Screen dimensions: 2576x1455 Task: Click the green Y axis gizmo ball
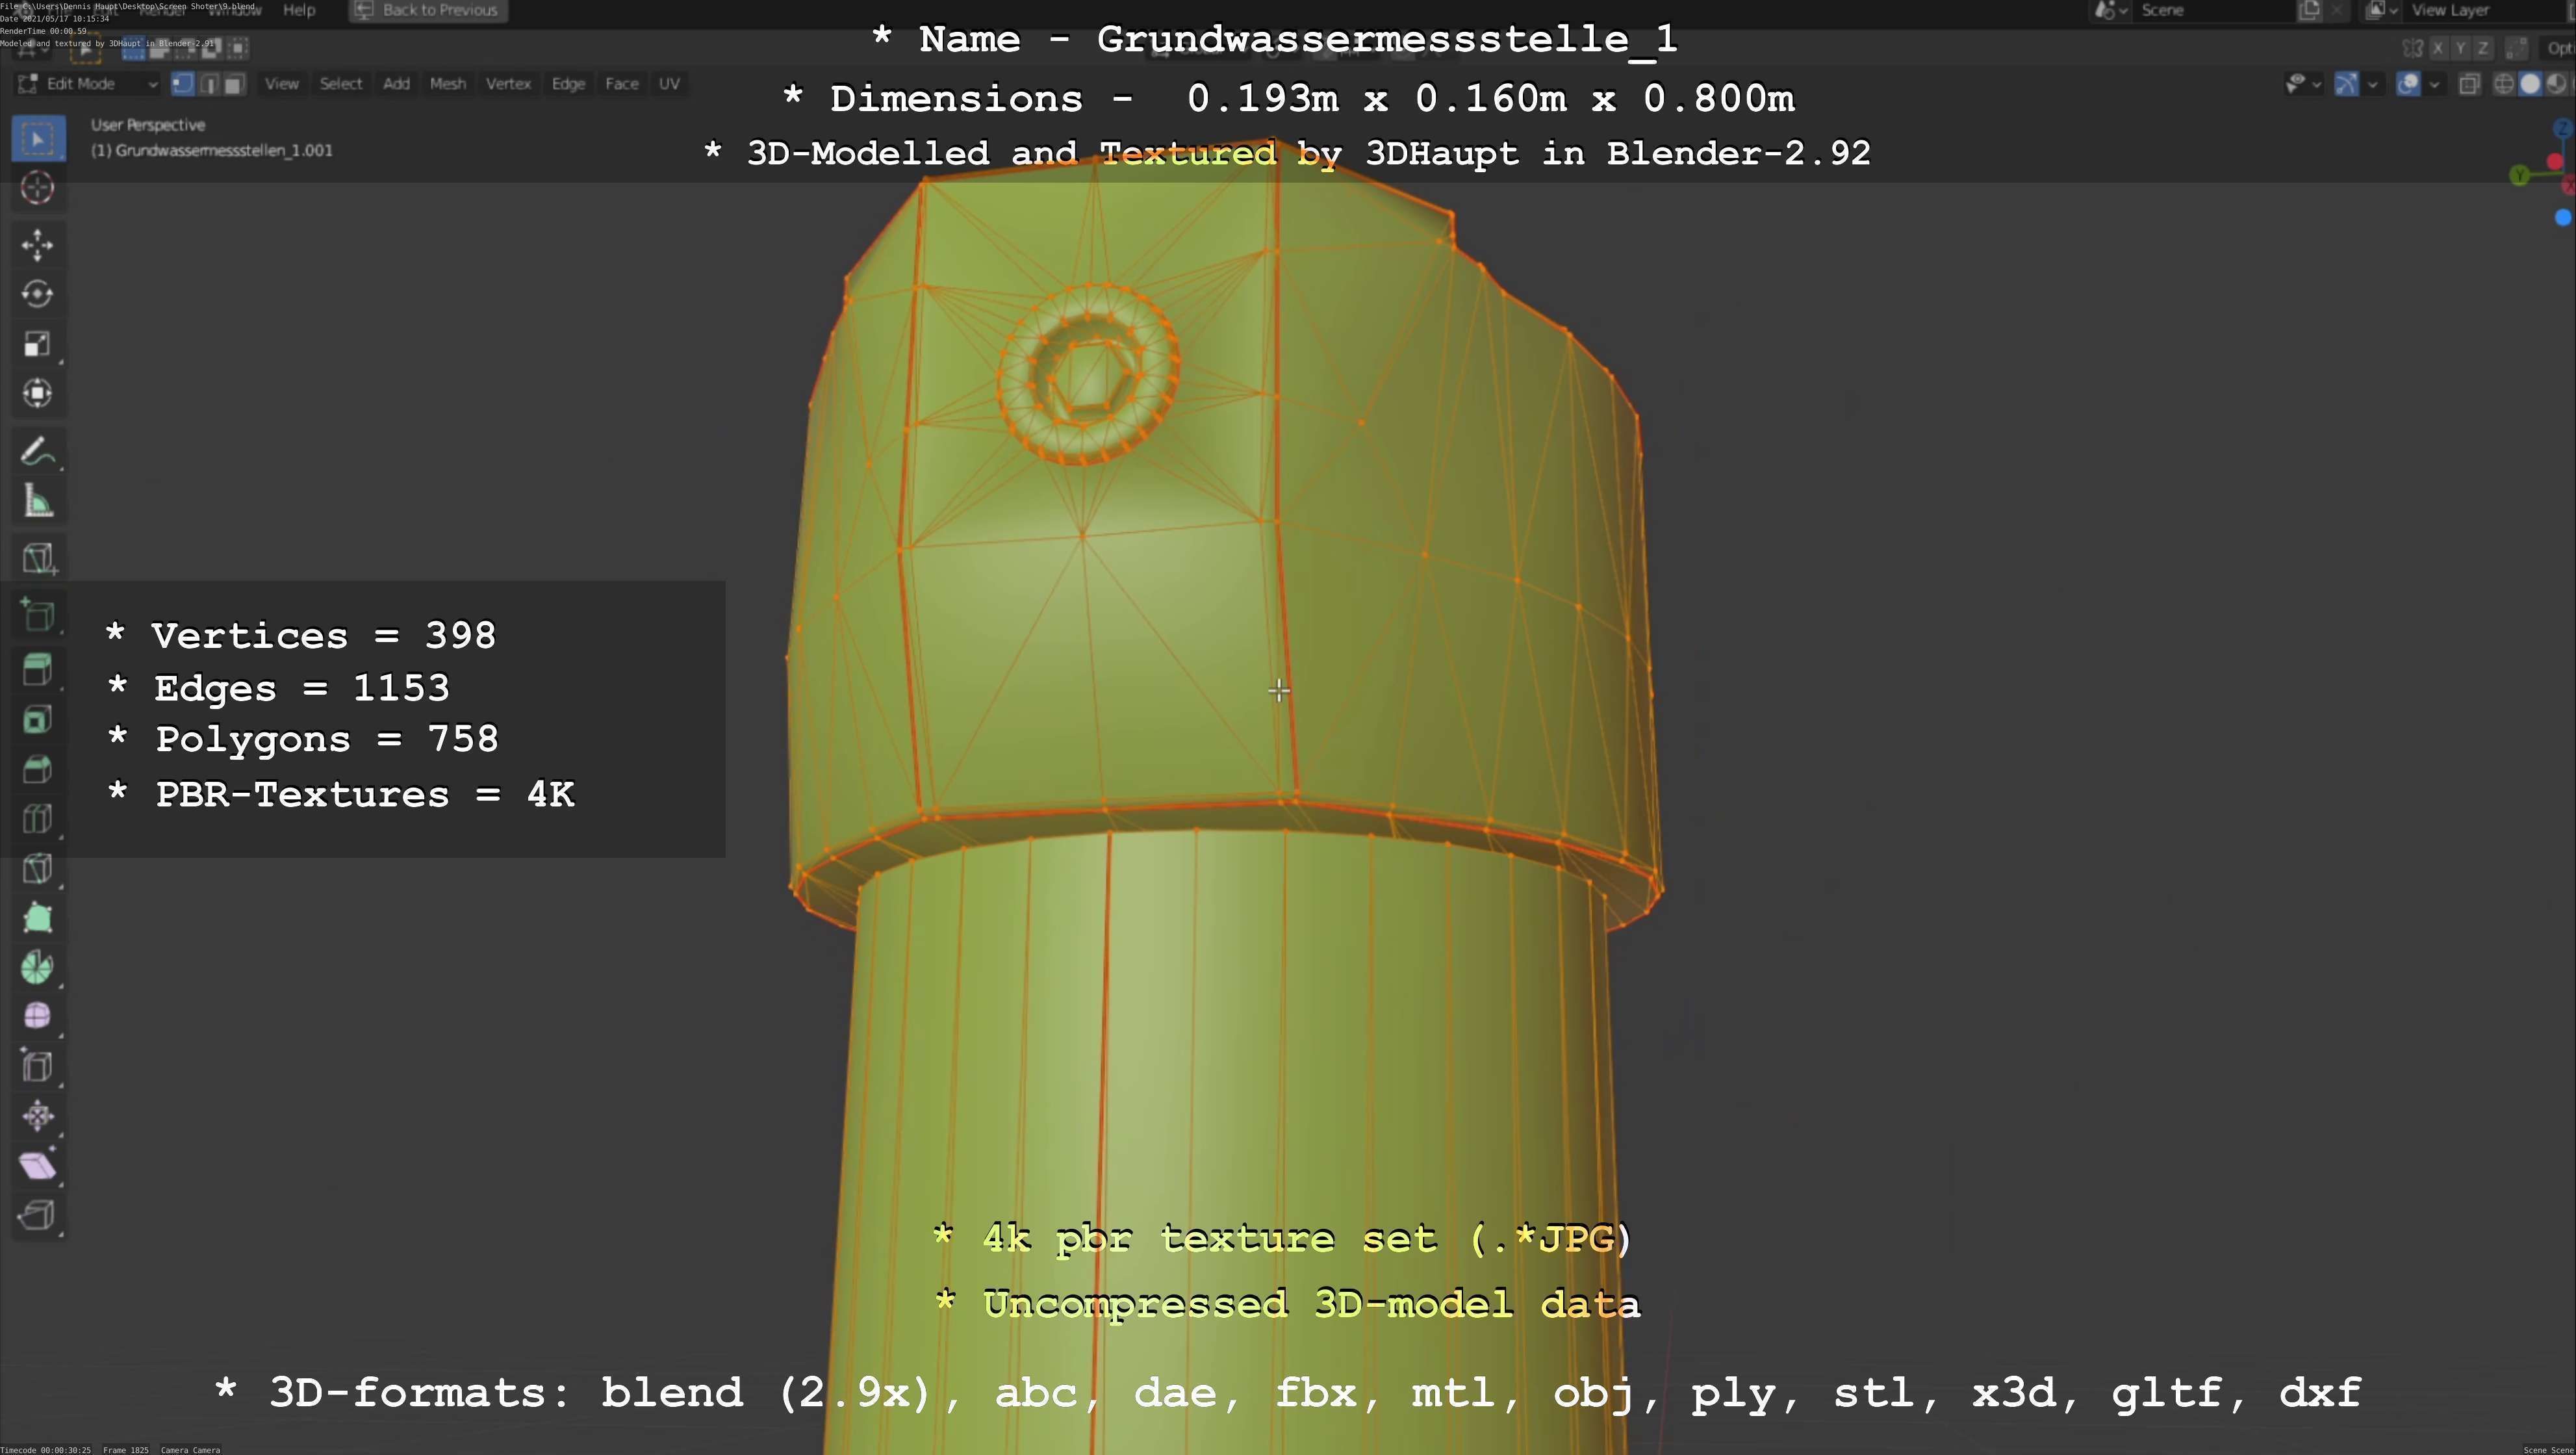[x=2520, y=176]
